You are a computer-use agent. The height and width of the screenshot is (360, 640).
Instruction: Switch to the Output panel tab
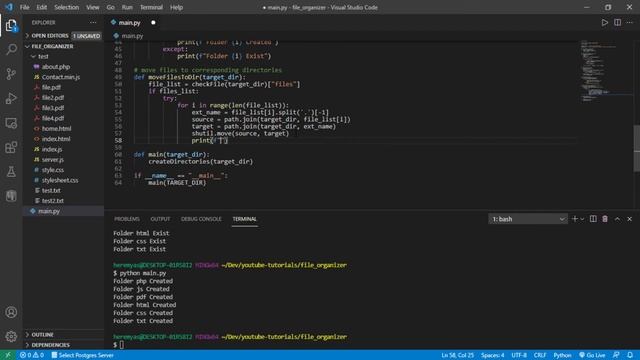pos(160,219)
